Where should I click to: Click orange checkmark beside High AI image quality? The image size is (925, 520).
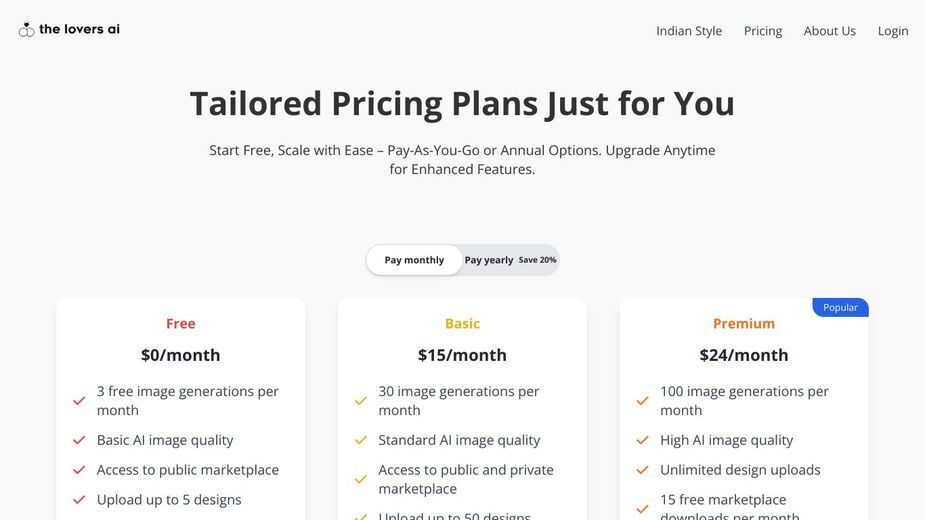coord(642,440)
